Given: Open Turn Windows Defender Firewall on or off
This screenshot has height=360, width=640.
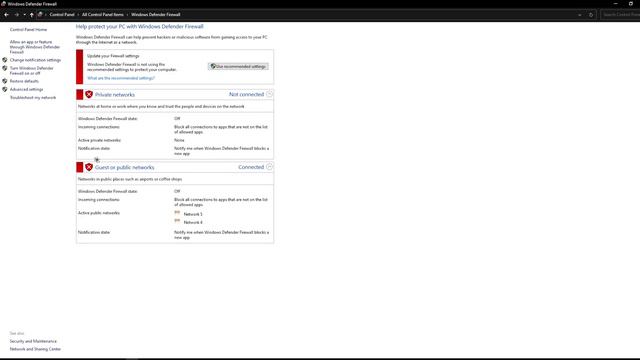Looking at the screenshot, I should pos(31,71).
